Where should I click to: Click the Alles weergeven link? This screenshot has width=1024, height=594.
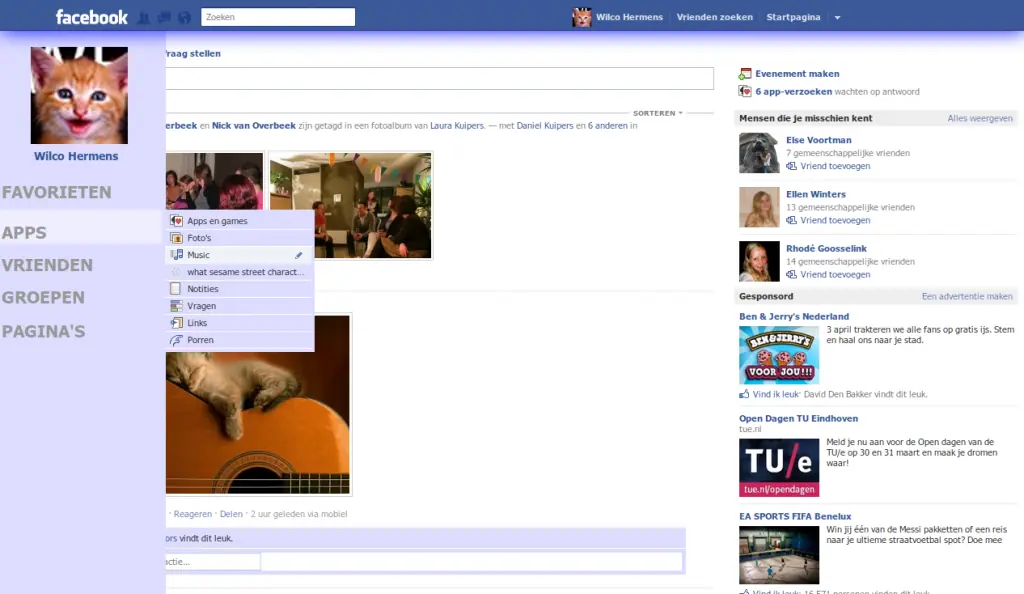click(979, 118)
